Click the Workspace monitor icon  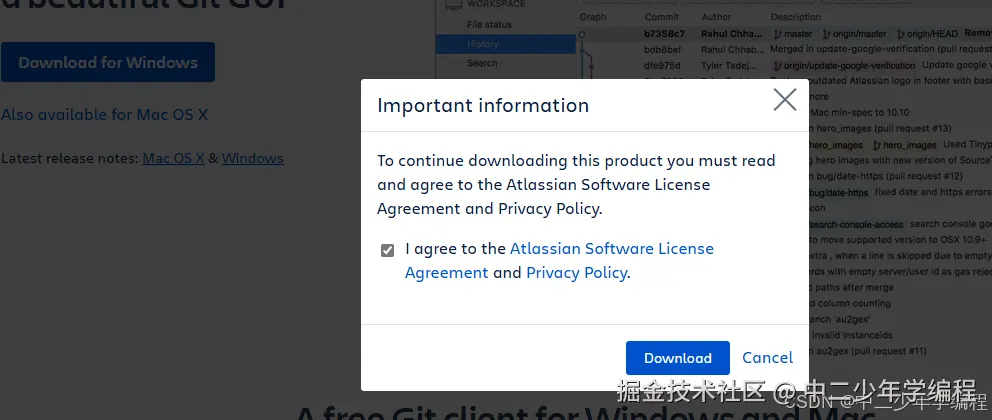coord(453,4)
